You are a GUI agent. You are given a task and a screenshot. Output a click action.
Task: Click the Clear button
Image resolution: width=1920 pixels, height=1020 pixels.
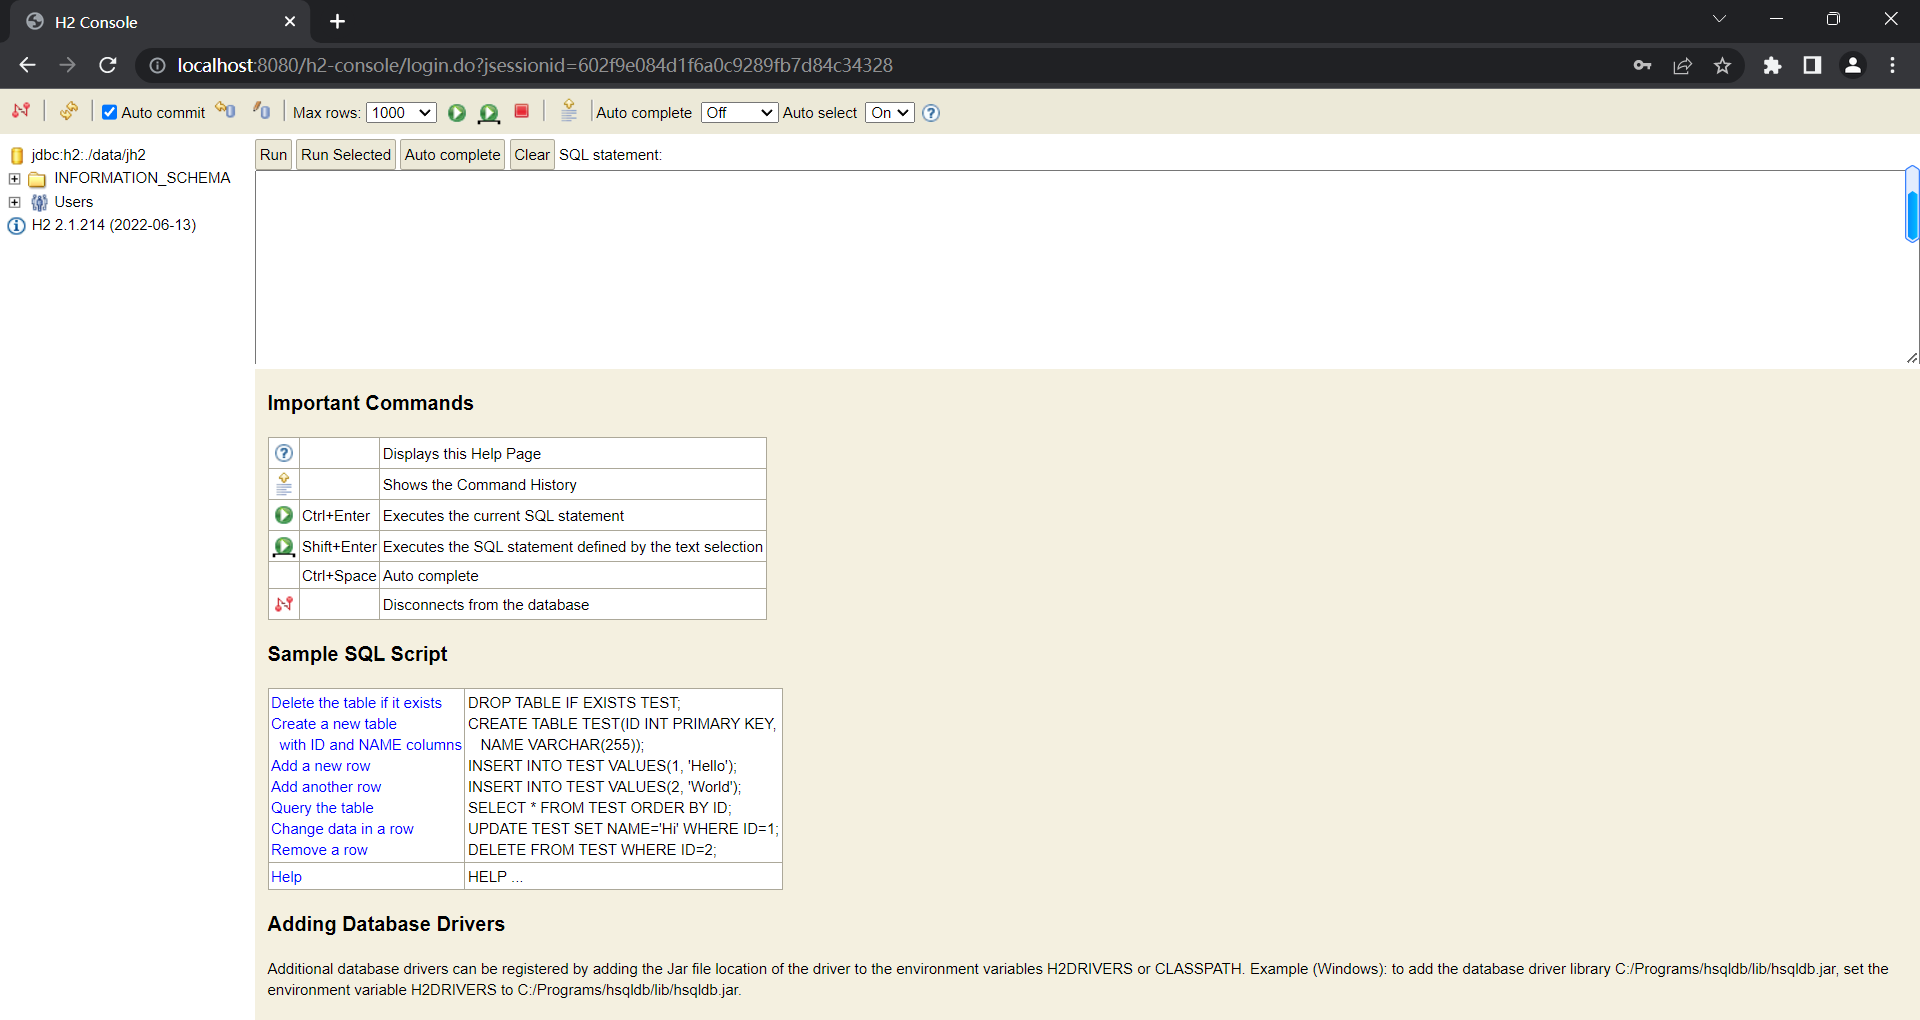pyautogui.click(x=532, y=154)
